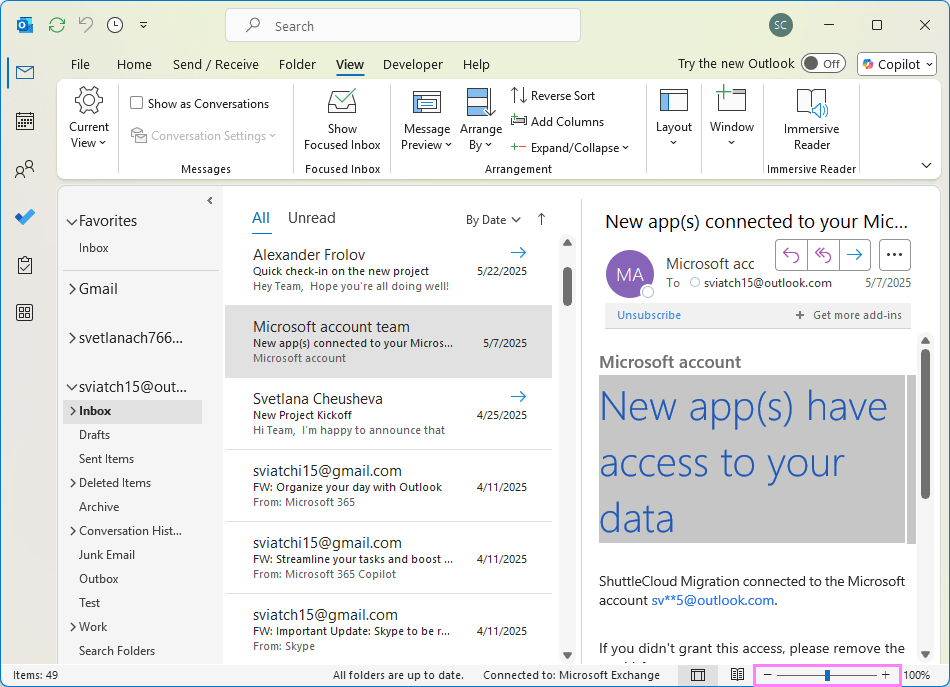Switch to Normal view in status bar
This screenshot has height=687, width=950.
(x=698, y=675)
